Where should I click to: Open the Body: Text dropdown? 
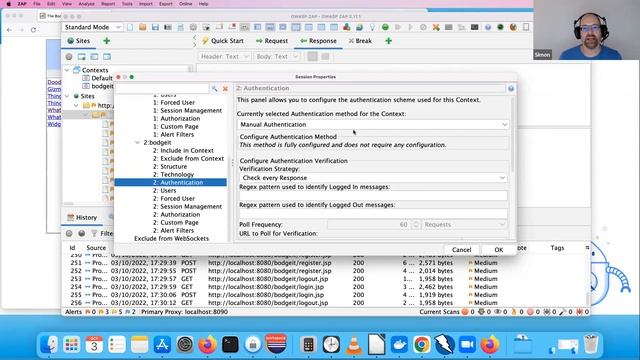(277, 56)
